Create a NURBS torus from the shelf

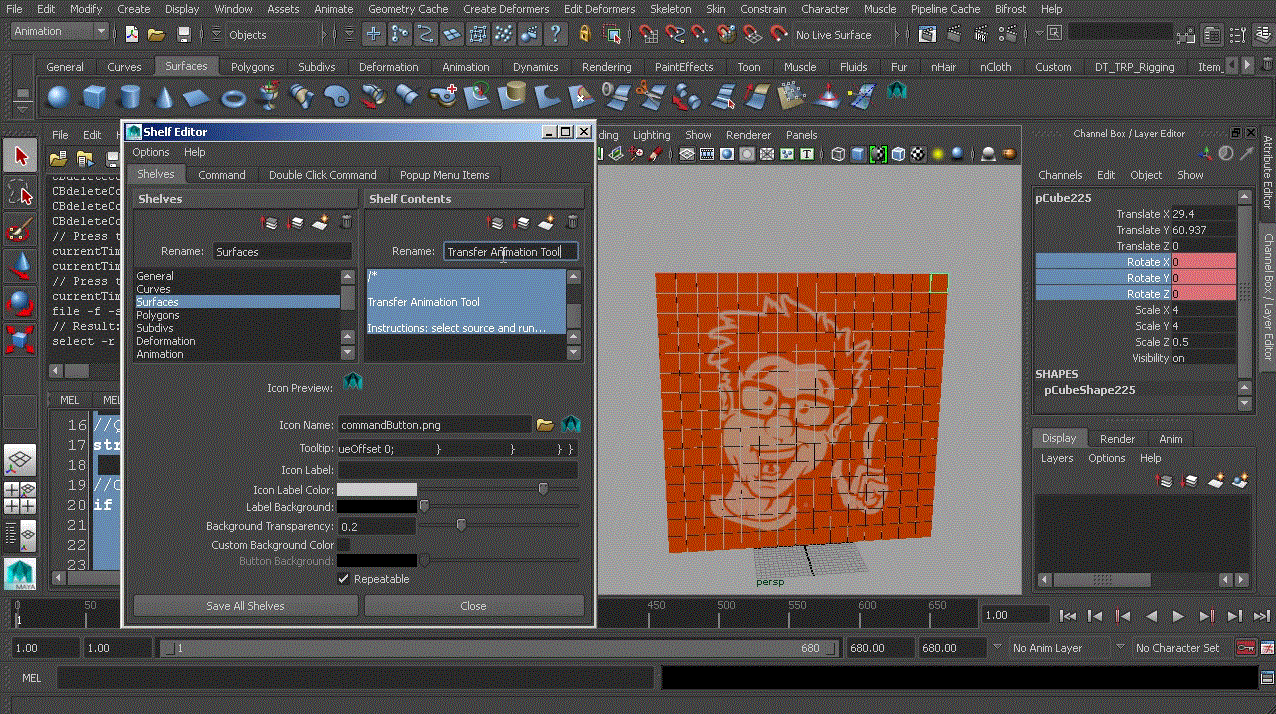point(234,97)
